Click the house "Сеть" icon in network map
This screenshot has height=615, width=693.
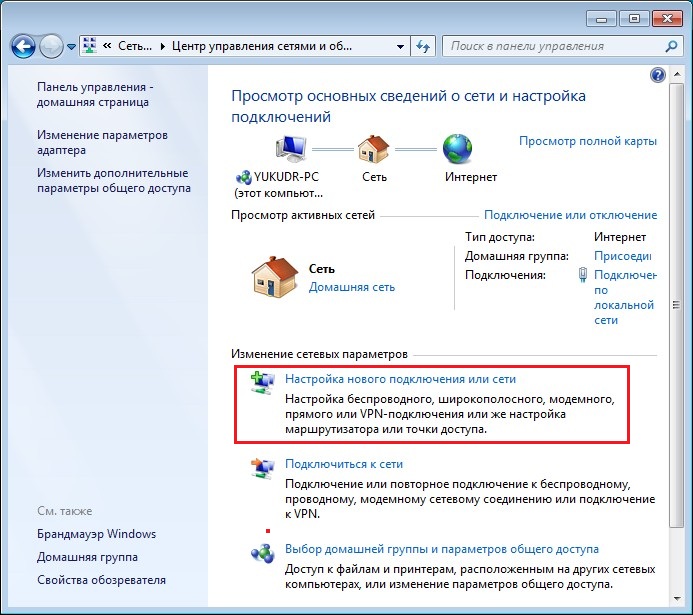coord(373,149)
